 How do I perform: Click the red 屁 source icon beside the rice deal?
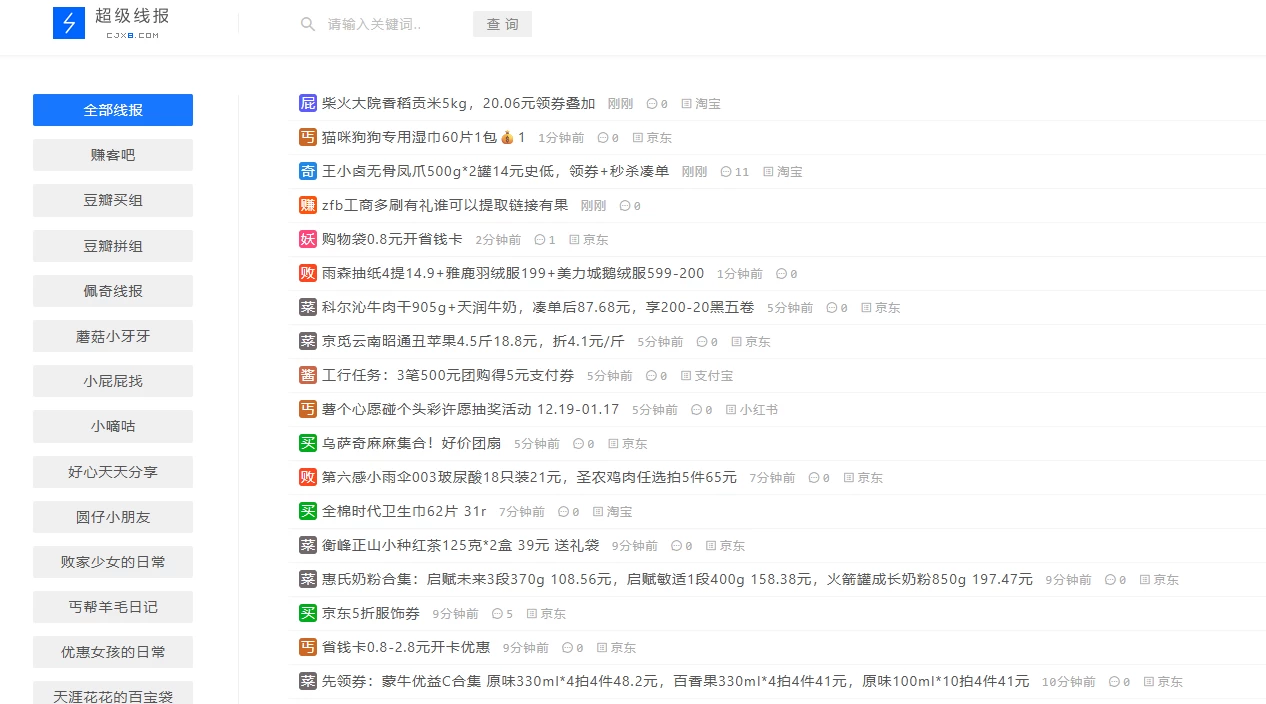coord(307,103)
